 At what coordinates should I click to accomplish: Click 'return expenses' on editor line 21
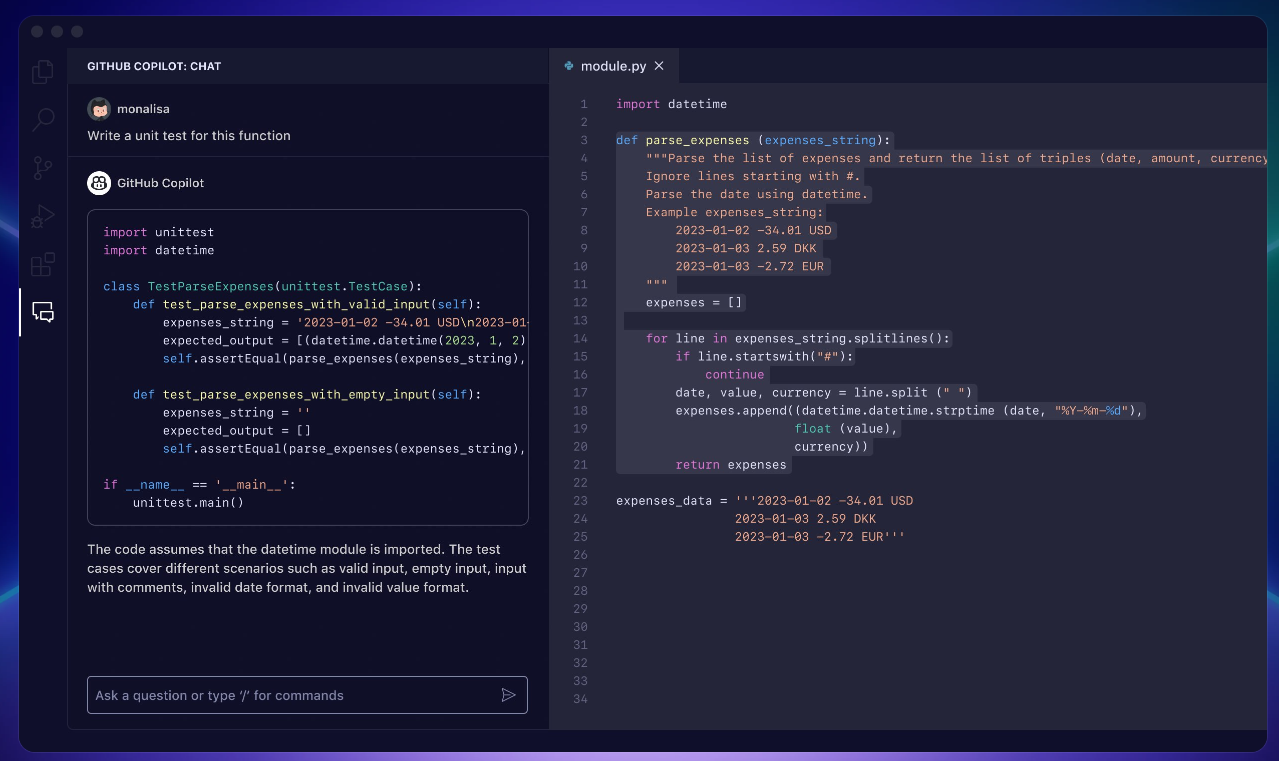click(731, 464)
